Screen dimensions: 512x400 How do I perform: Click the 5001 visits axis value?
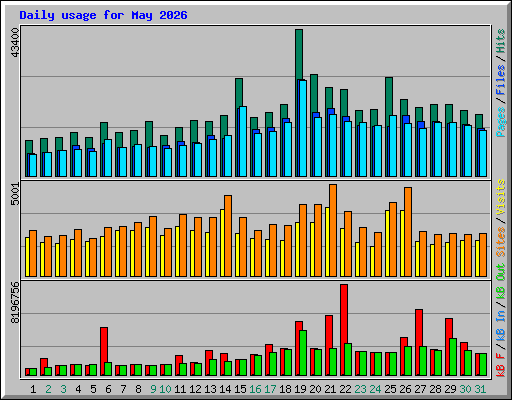(15, 194)
